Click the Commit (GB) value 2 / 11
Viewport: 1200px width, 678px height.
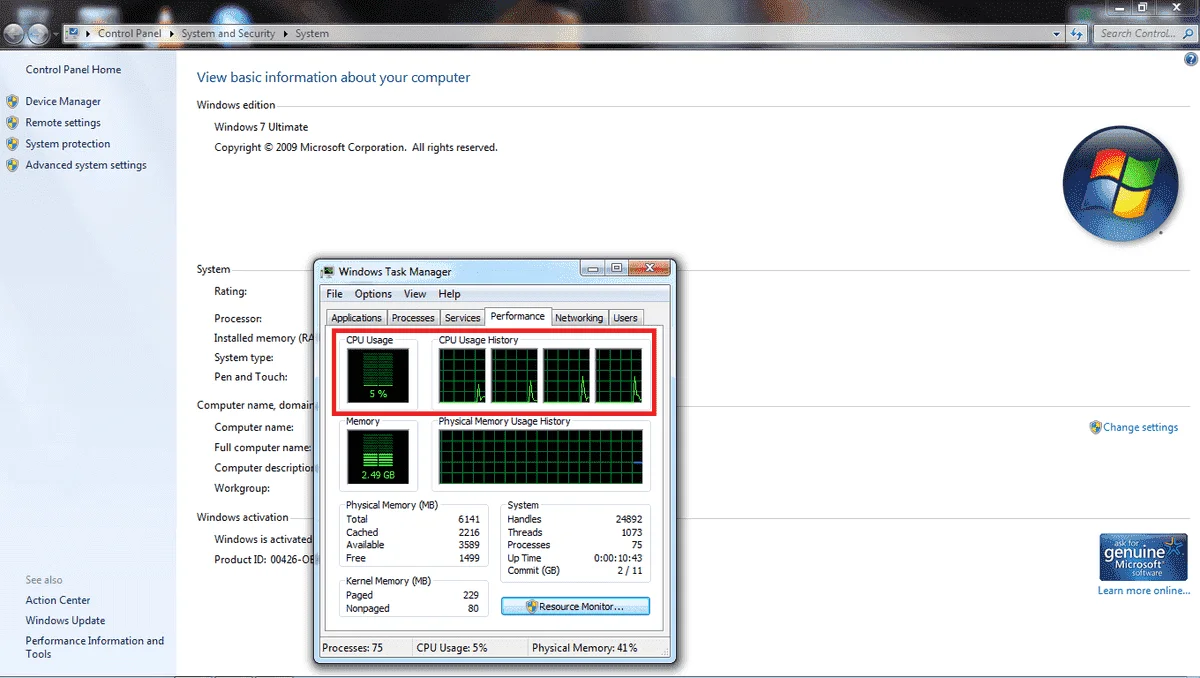(x=630, y=571)
